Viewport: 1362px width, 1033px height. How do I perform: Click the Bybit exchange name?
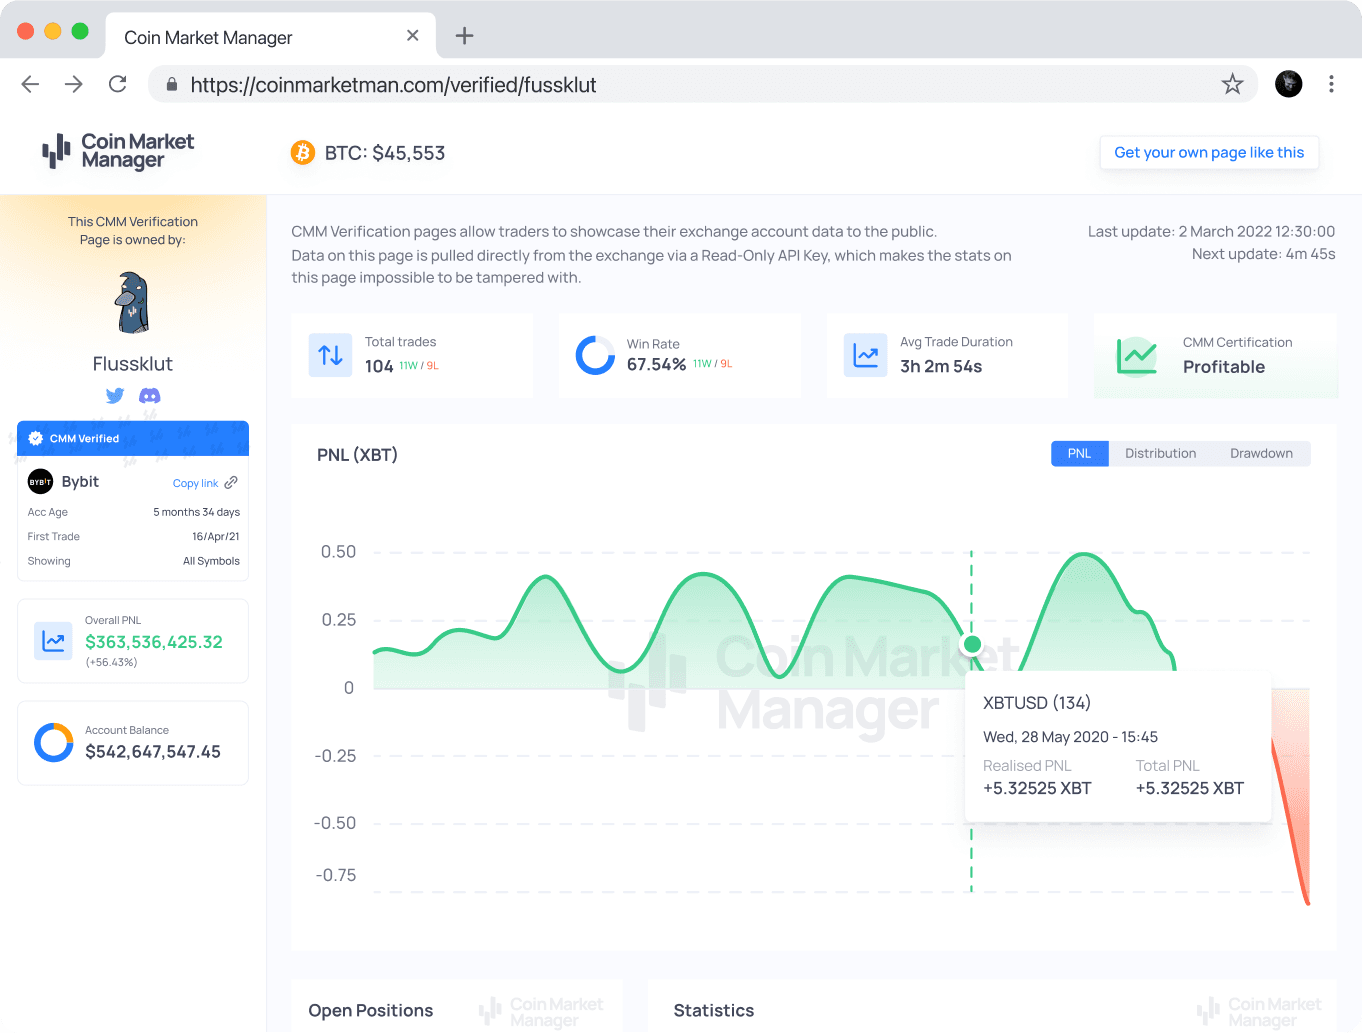80,482
